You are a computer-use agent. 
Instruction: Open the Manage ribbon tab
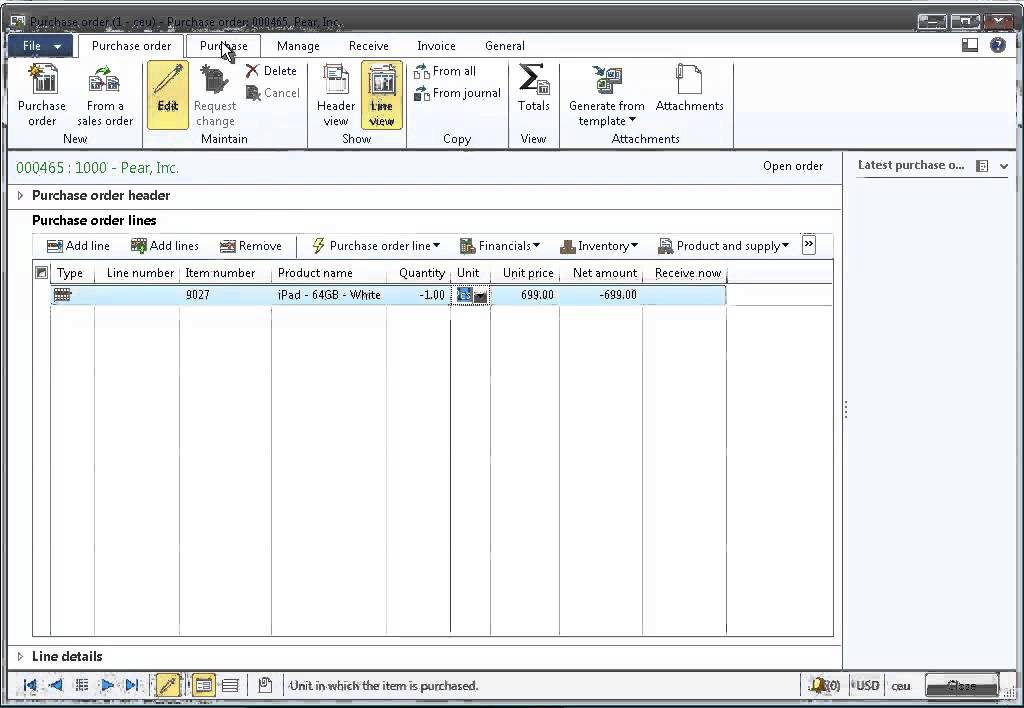tap(298, 46)
